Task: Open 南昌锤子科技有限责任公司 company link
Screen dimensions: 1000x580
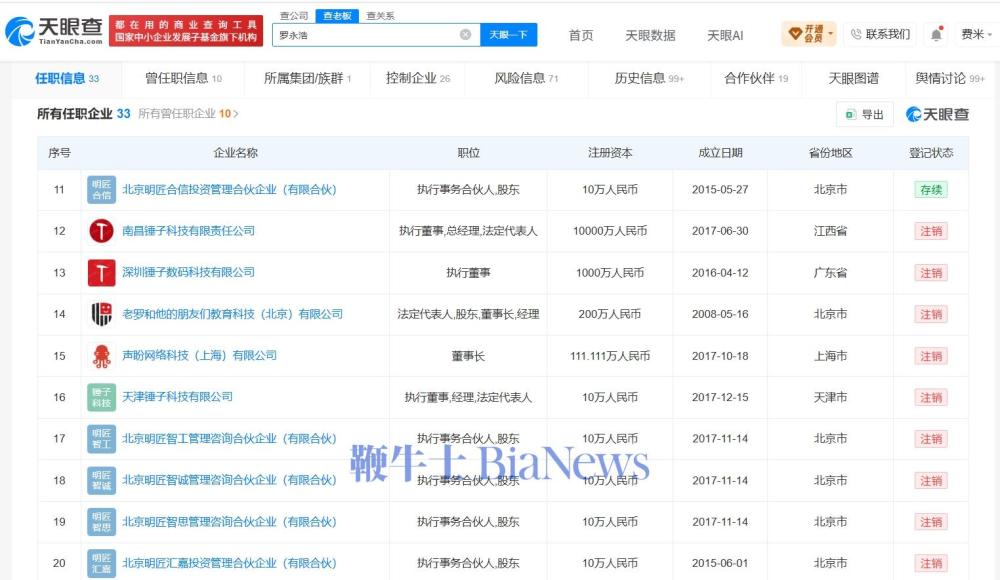Action: (188, 231)
